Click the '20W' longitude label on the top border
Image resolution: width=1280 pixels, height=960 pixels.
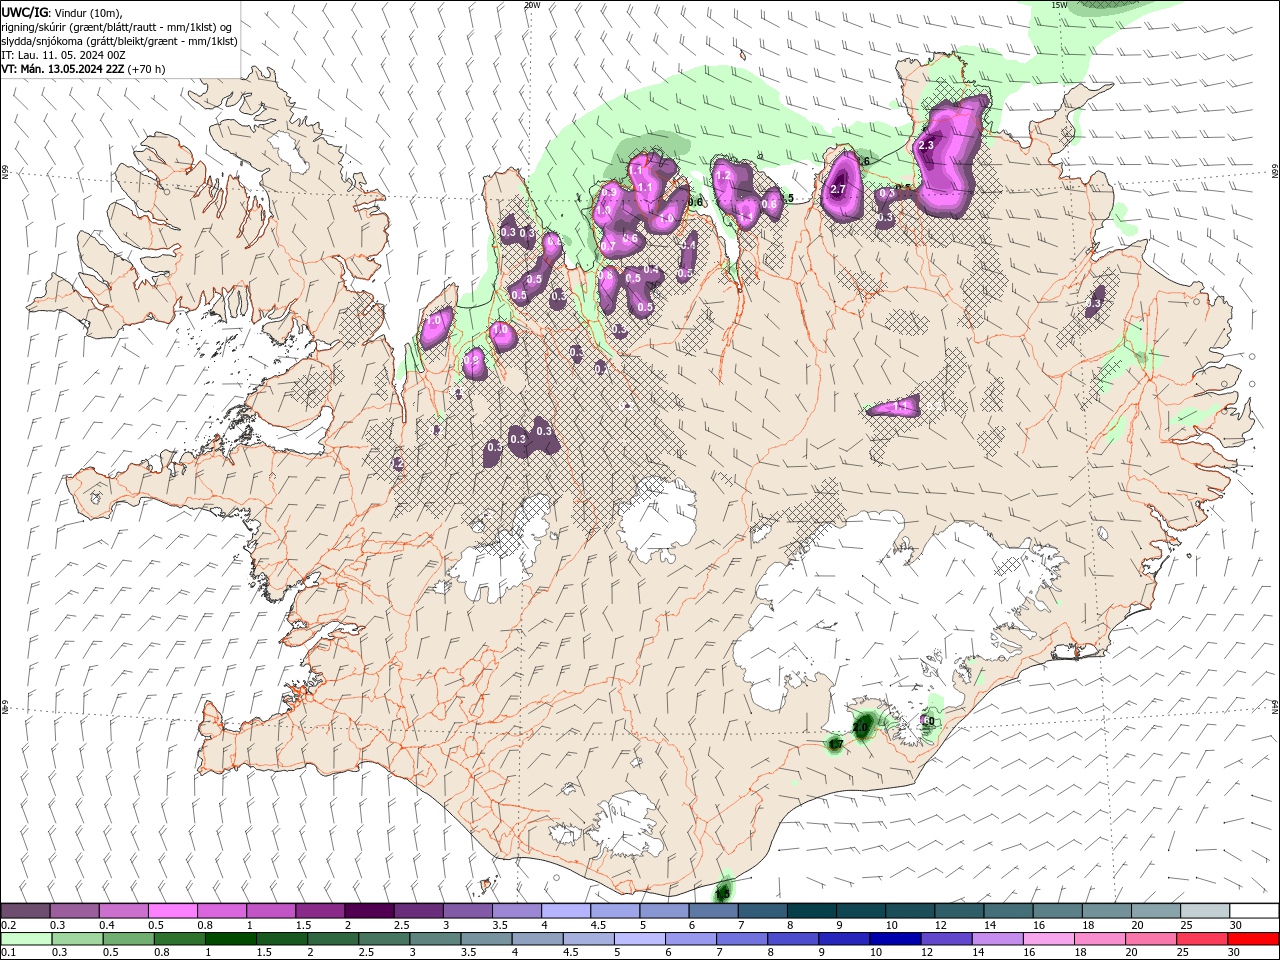tap(532, 5)
